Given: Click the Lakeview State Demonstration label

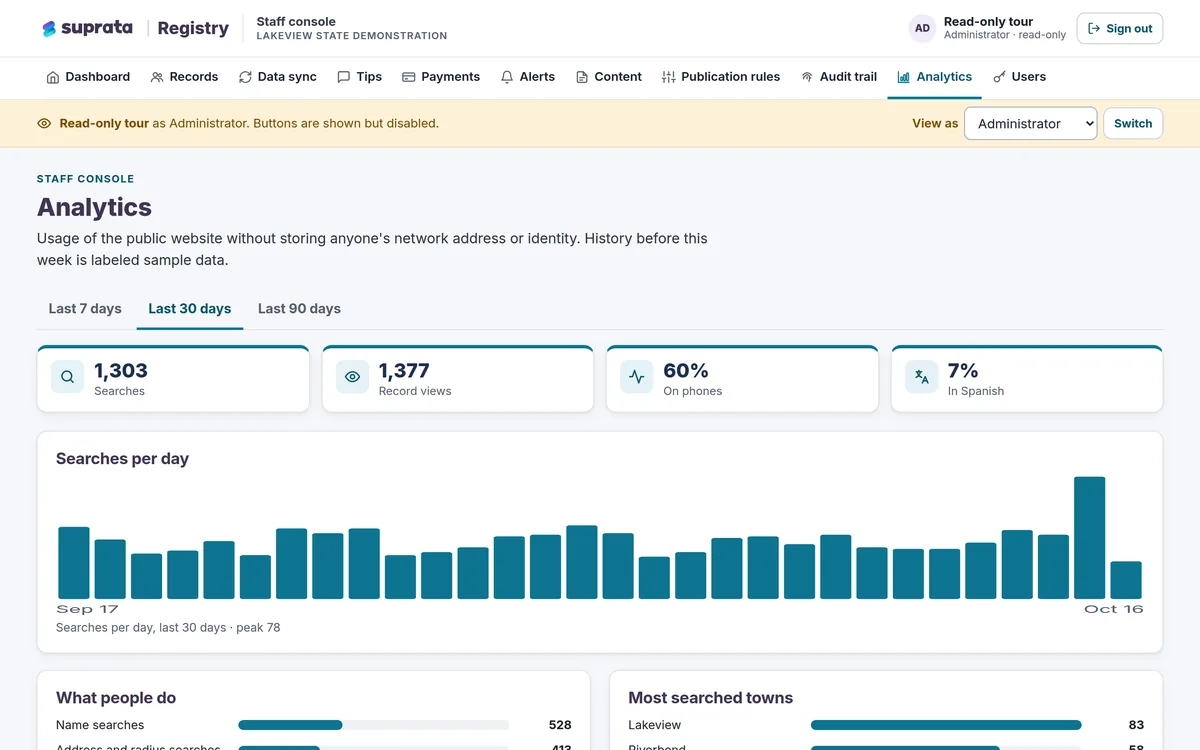Looking at the screenshot, I should [352, 36].
